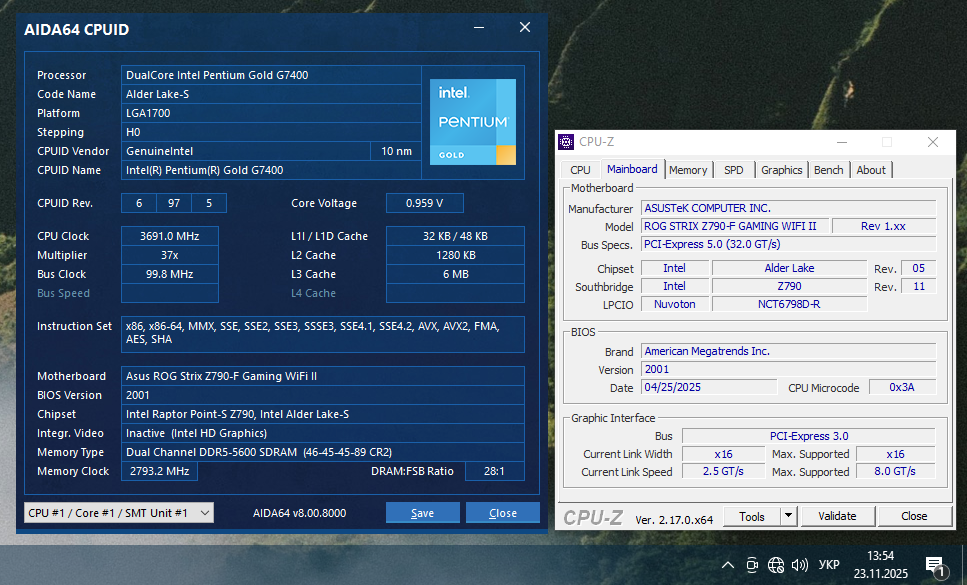
Task: Click the CPU Microcode 0x3A field
Action: pyautogui.click(x=902, y=387)
